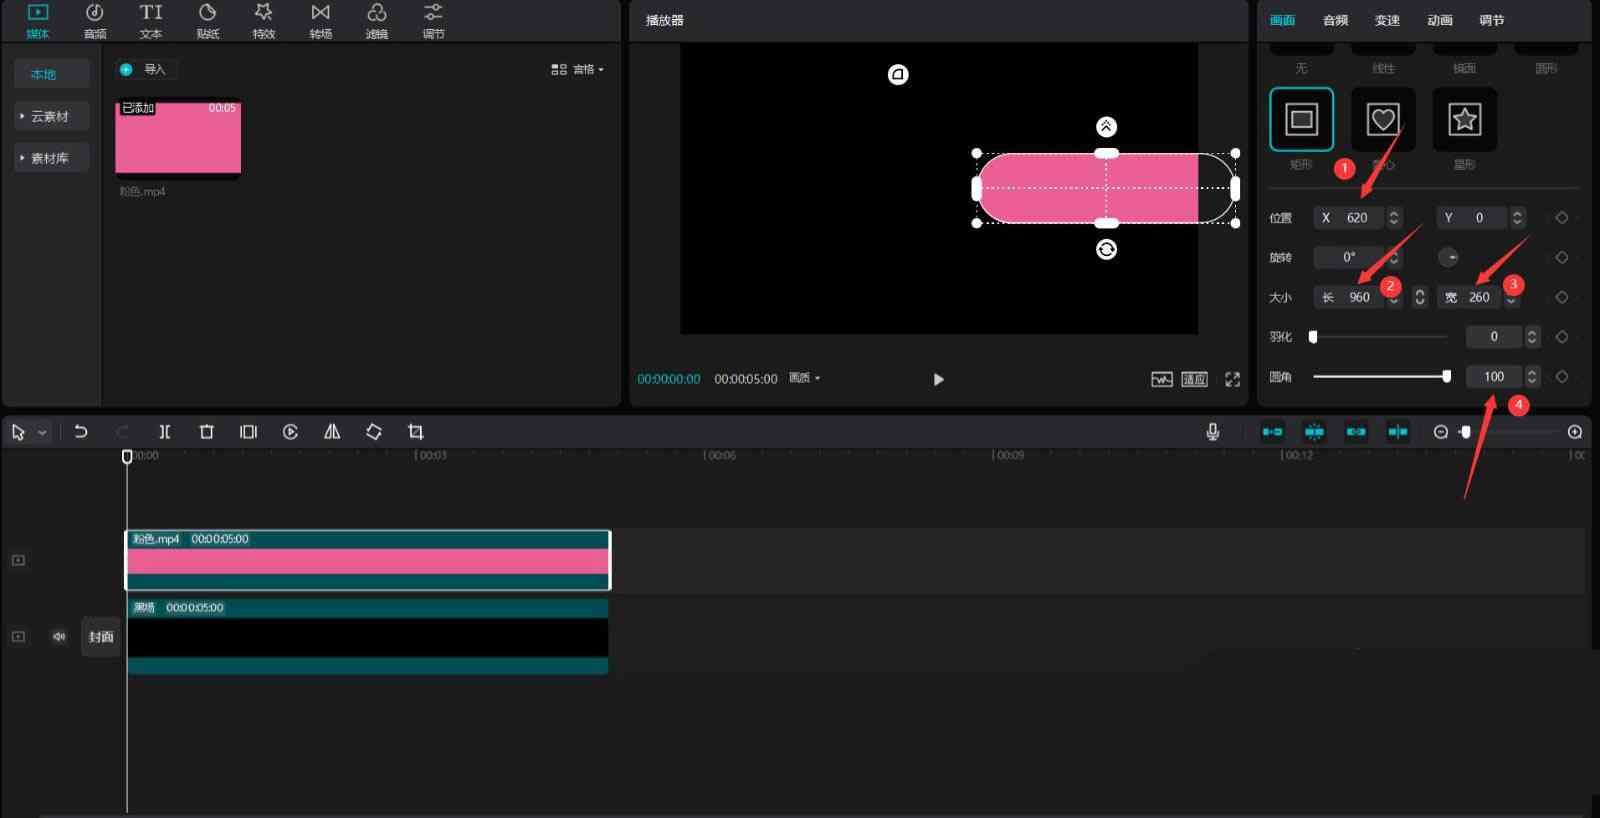Switch to the 音频 tab in right panel
Screen dimensions: 1600x818
tap(1336, 20)
